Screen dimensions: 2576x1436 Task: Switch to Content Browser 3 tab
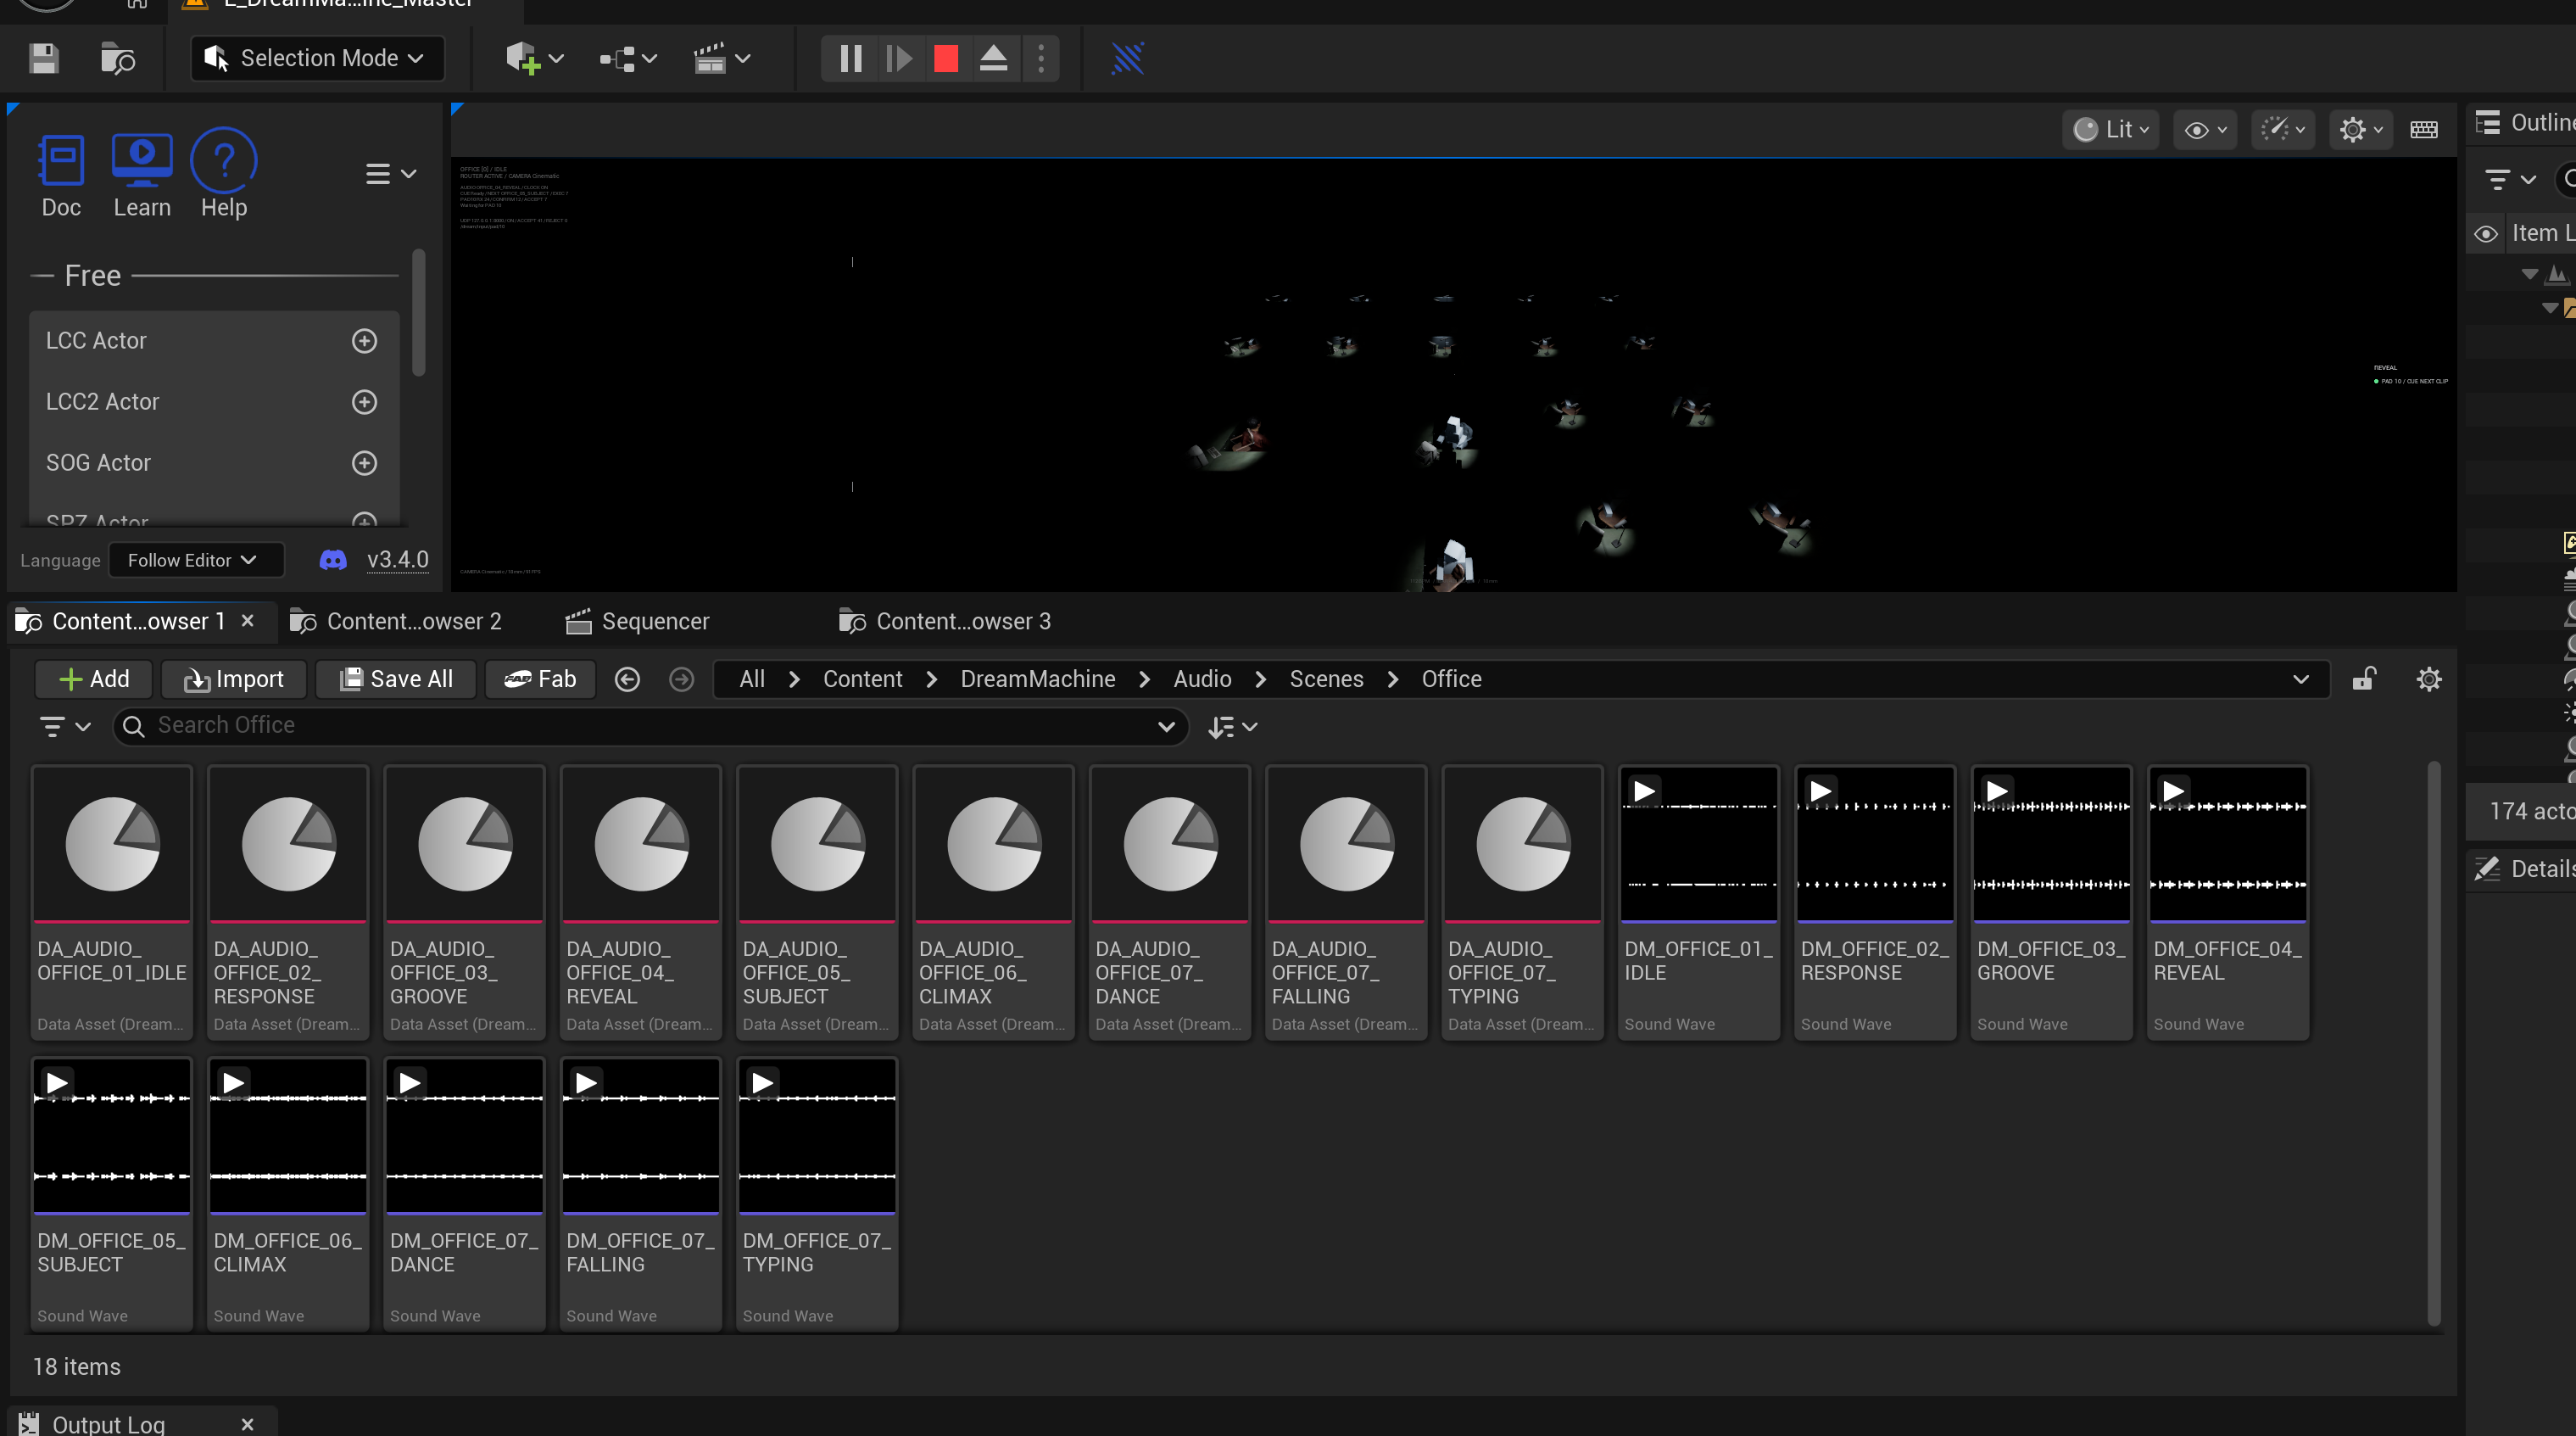point(946,622)
